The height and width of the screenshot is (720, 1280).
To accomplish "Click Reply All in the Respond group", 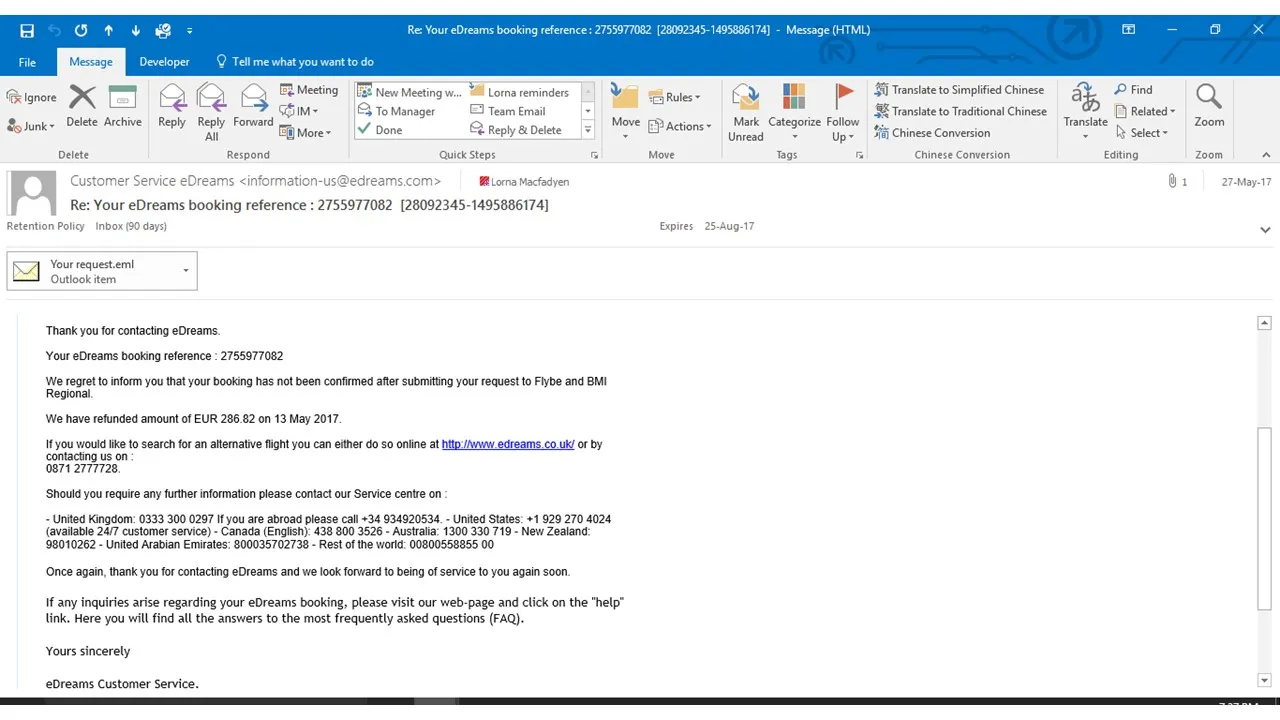I will [211, 110].
